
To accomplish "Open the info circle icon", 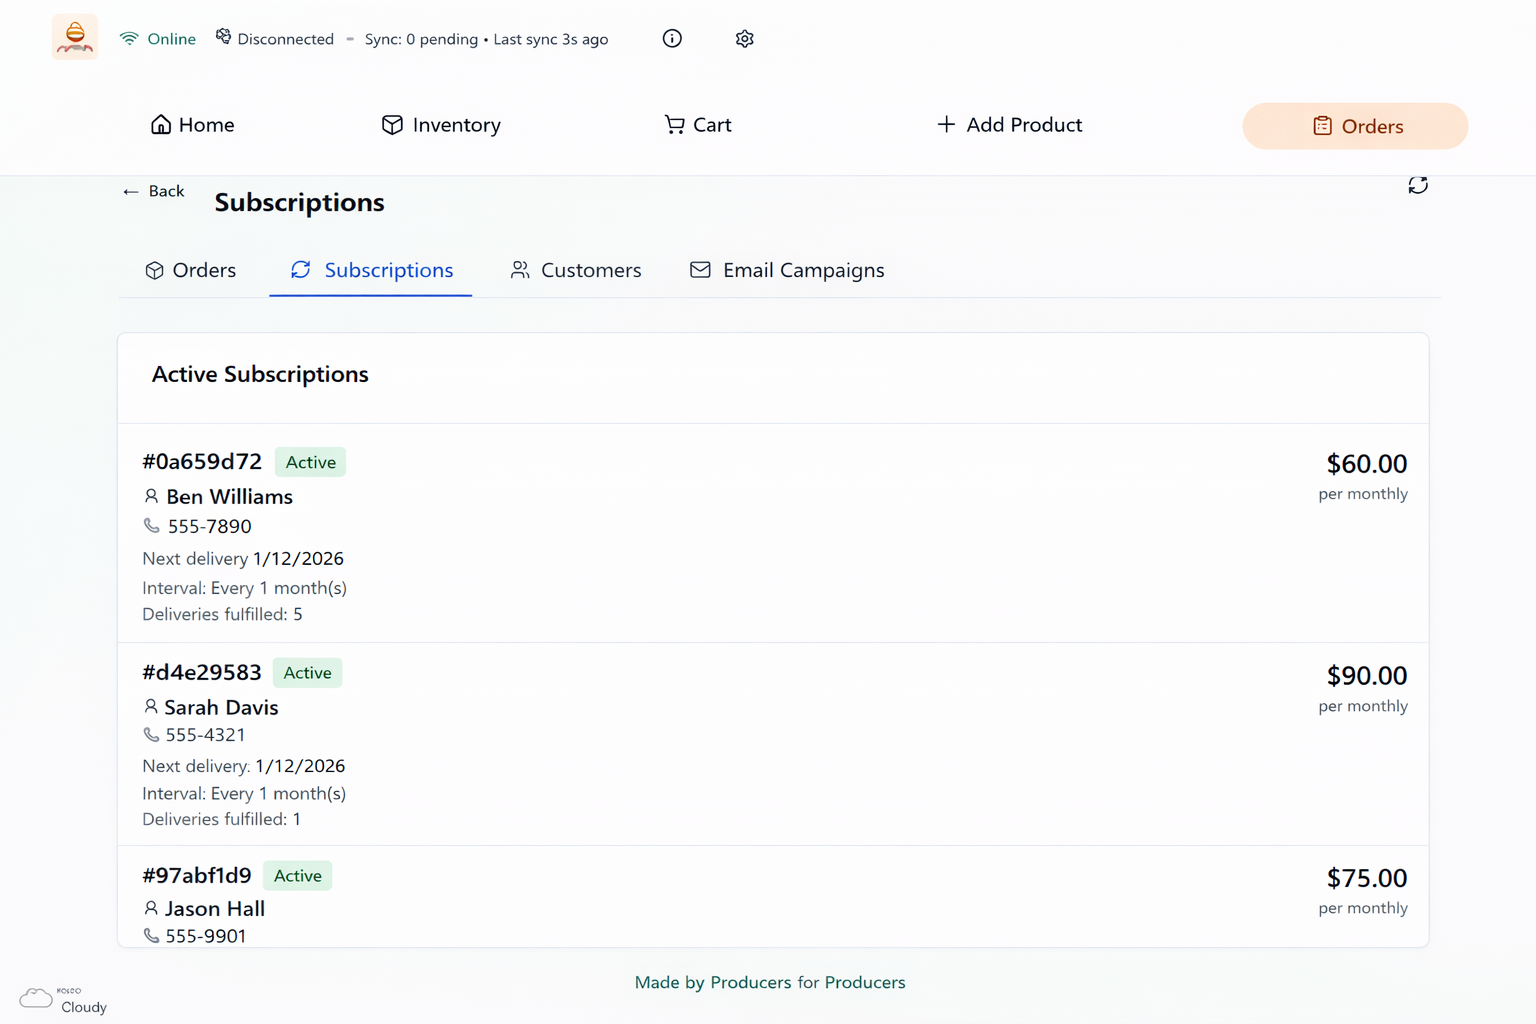I will pyautogui.click(x=672, y=39).
